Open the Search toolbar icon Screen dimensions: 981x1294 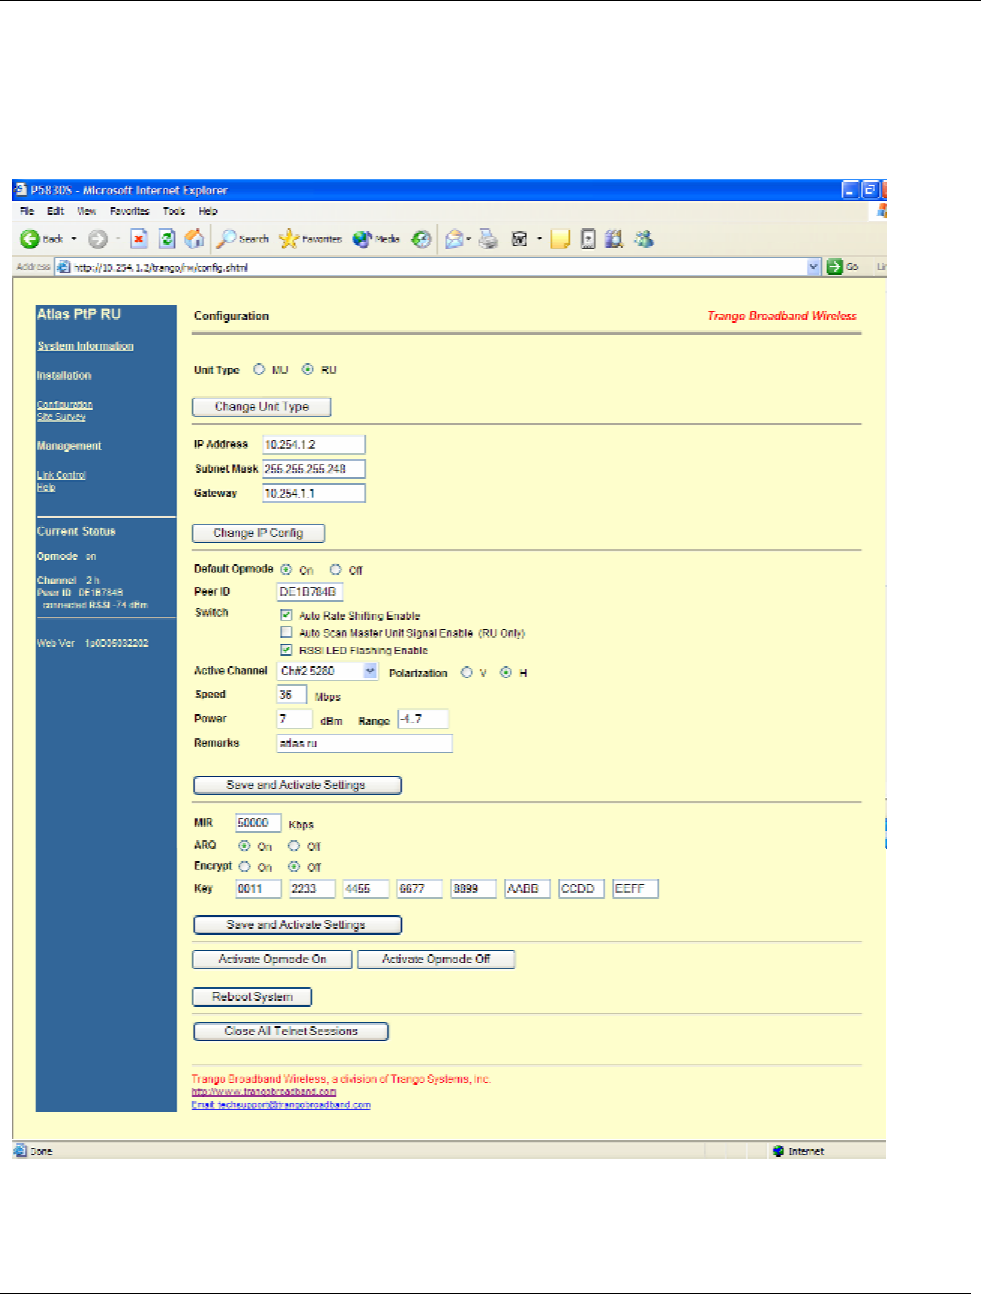point(227,239)
